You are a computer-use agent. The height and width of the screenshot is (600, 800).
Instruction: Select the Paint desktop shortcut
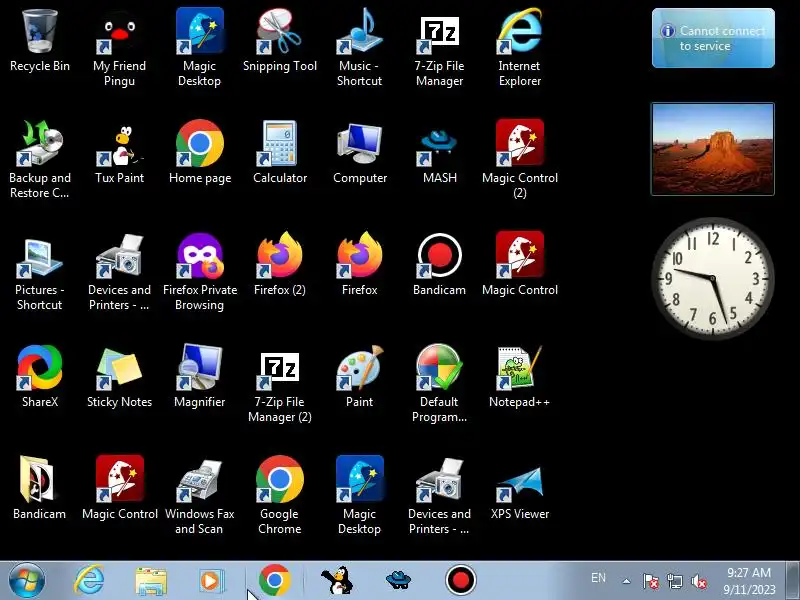click(359, 378)
